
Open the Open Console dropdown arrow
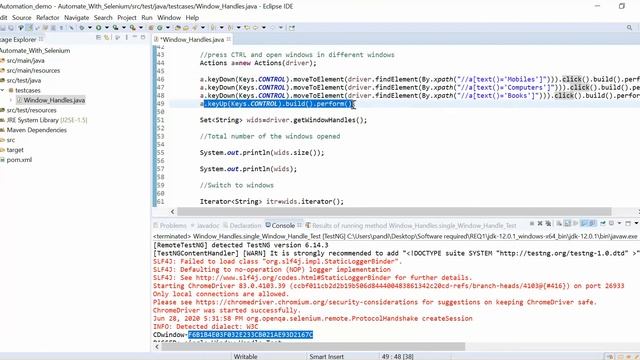tap(637, 223)
